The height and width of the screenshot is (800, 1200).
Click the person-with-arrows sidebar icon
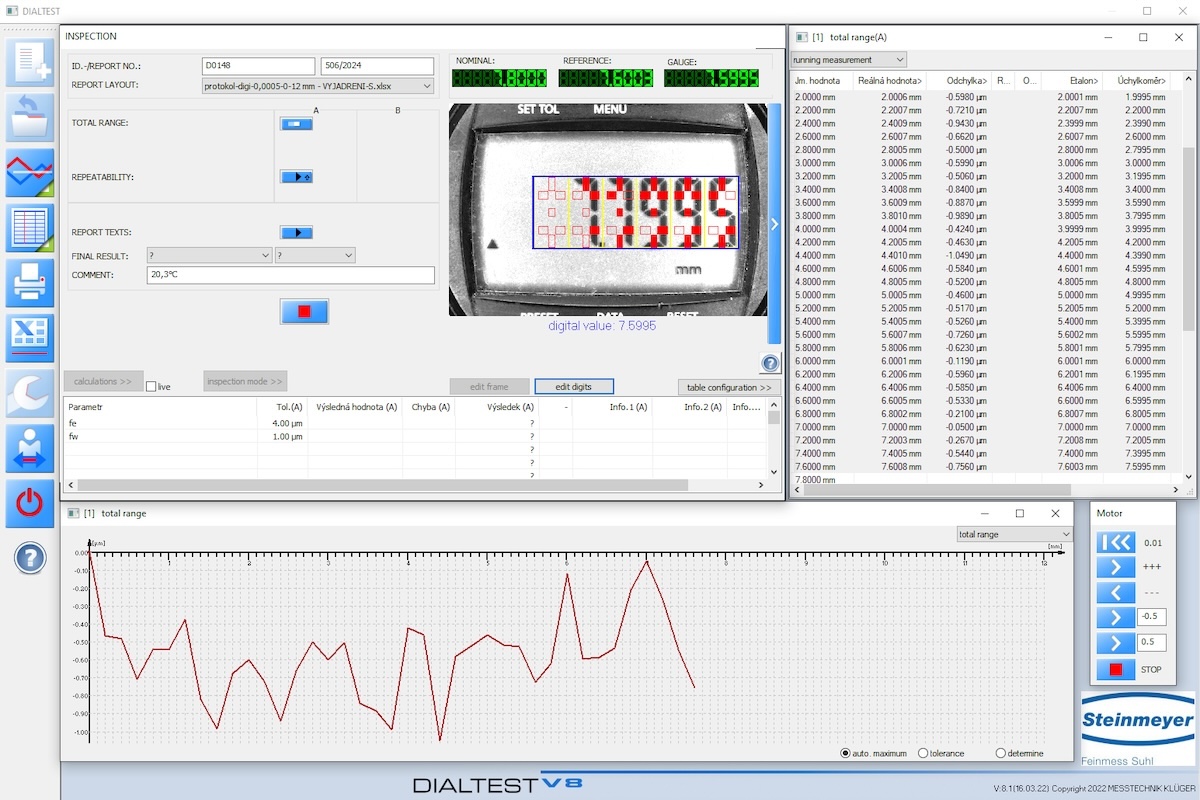pos(30,449)
